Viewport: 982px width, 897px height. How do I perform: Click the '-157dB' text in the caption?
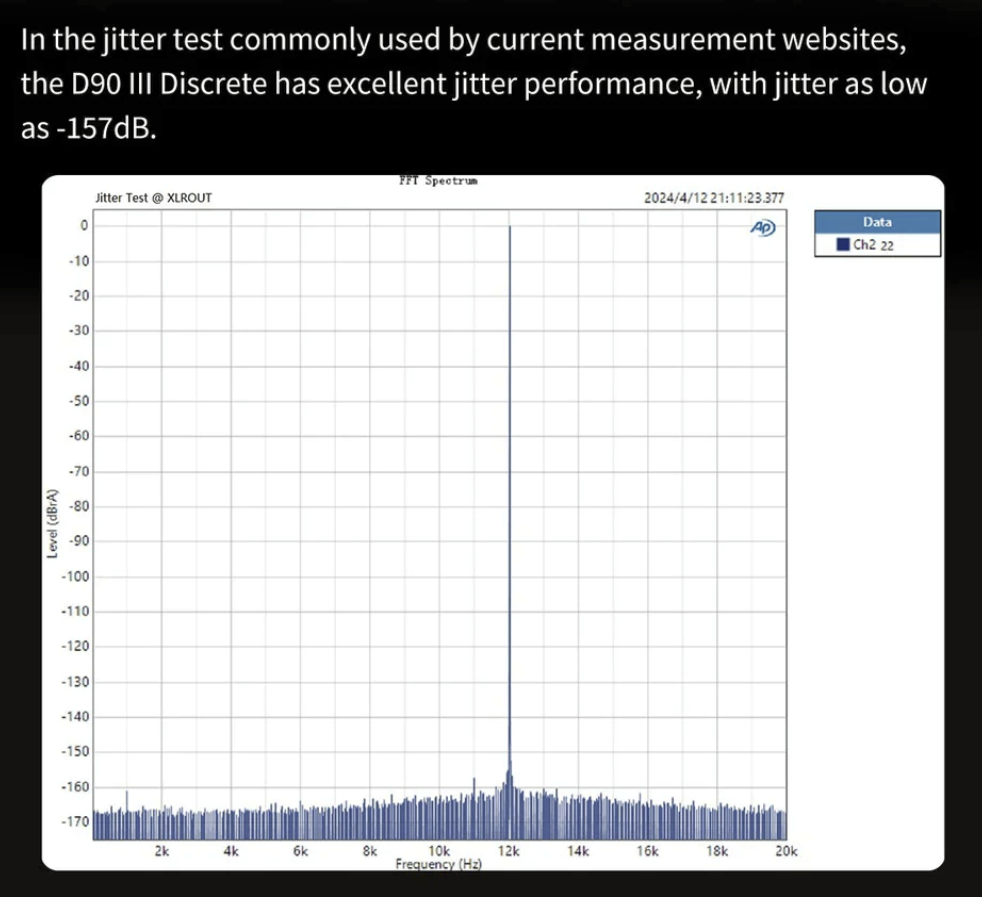coord(104,128)
